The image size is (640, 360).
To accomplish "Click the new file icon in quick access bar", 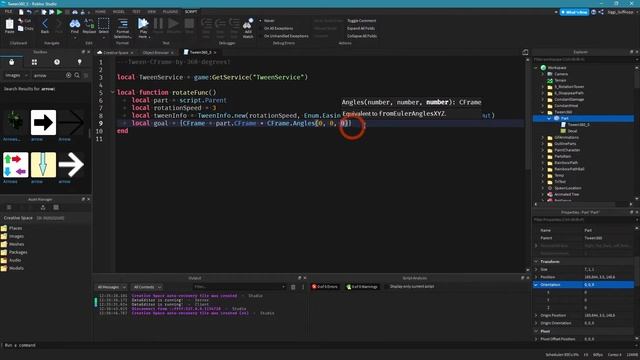I will click(21, 12).
